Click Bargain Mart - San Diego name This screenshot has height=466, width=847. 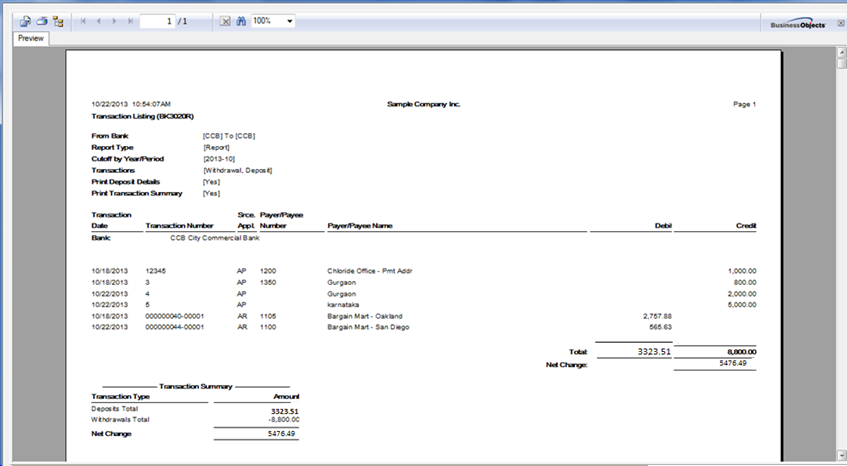368,327
